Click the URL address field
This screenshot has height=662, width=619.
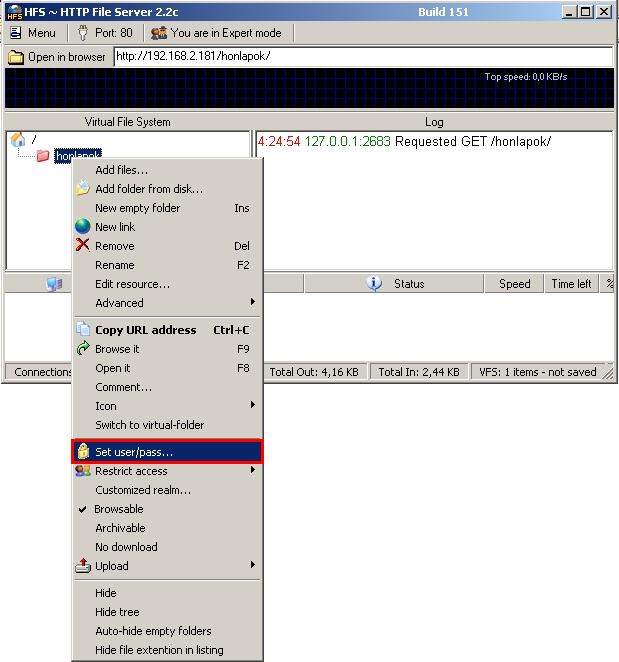tap(363, 56)
